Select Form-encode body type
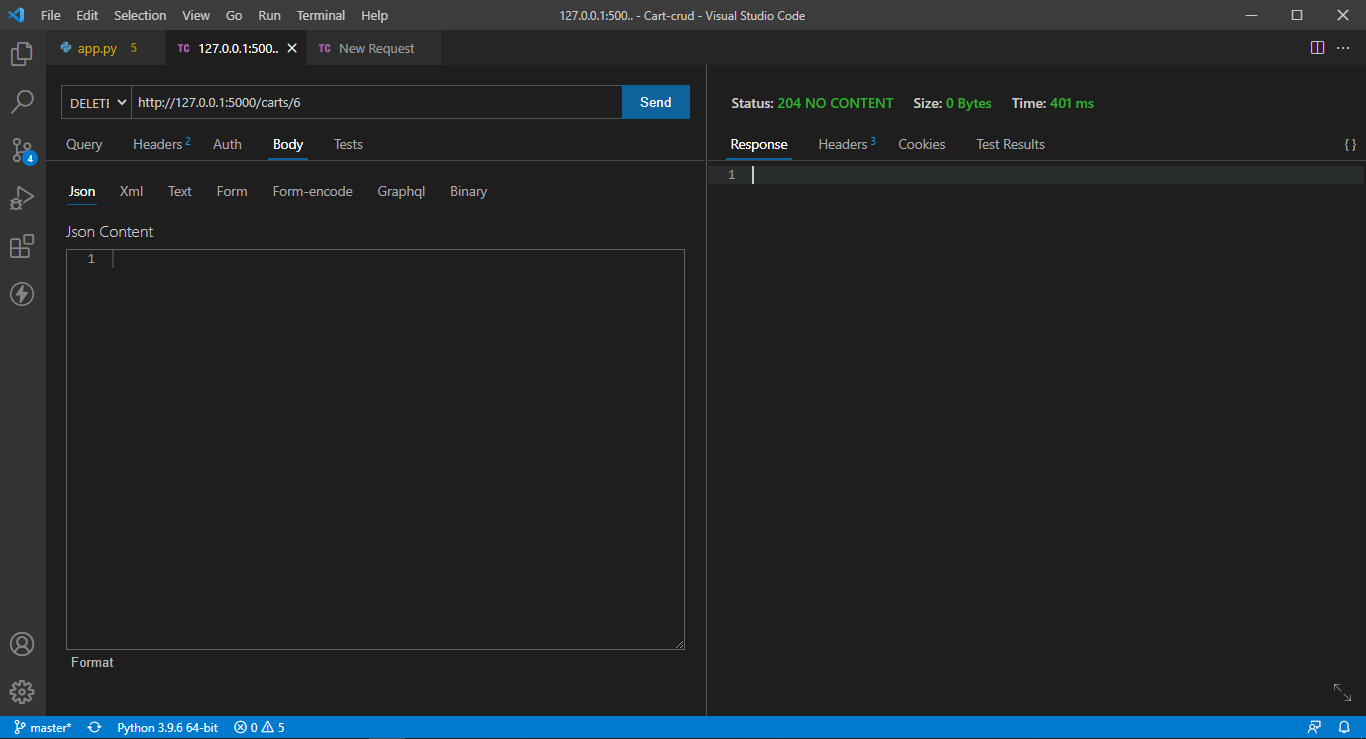The height and width of the screenshot is (739, 1366). [x=313, y=191]
